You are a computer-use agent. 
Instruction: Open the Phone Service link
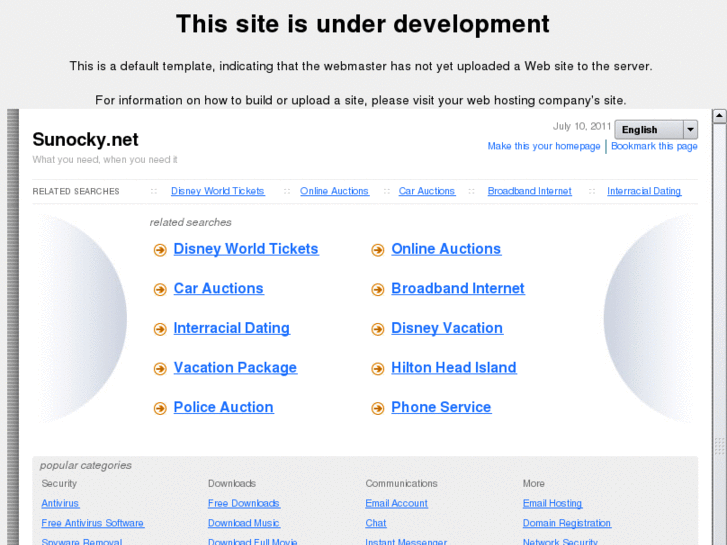click(441, 407)
